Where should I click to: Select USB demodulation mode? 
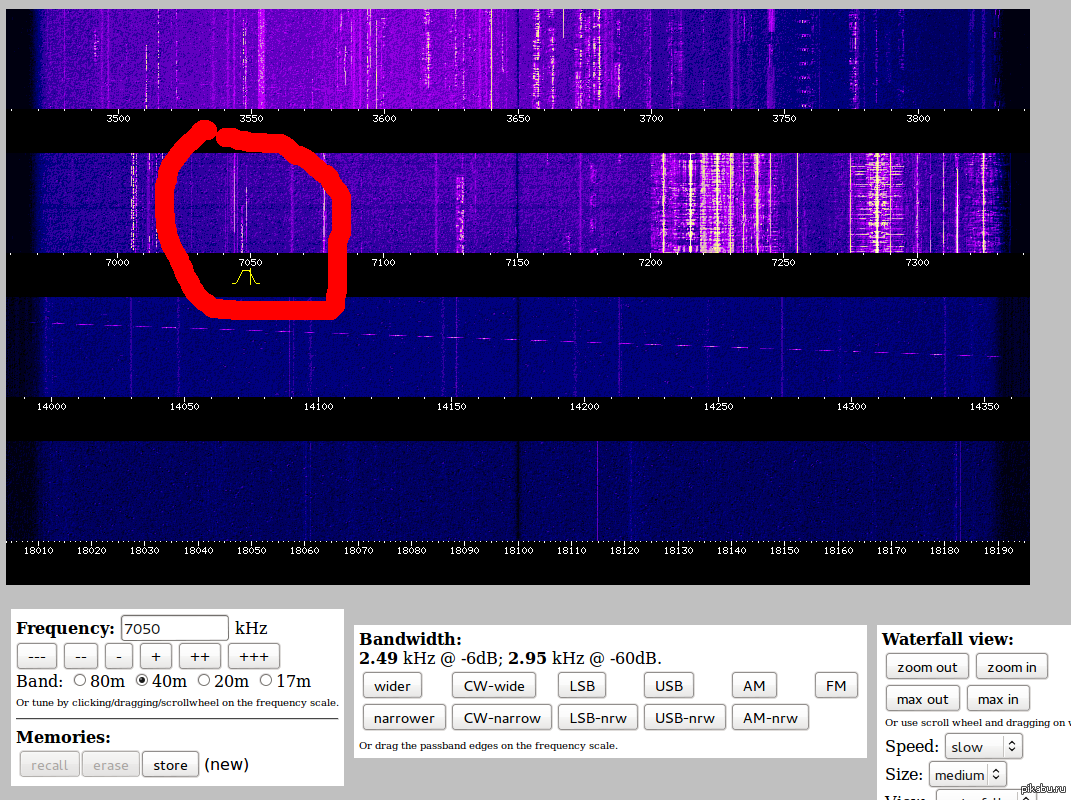click(x=669, y=685)
